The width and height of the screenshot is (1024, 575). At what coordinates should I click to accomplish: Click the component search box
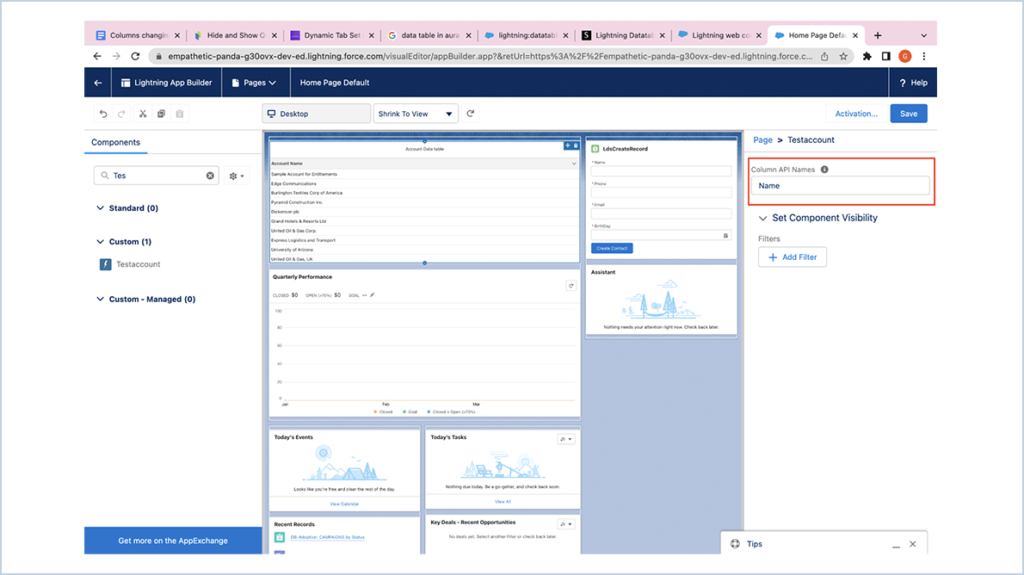point(155,176)
